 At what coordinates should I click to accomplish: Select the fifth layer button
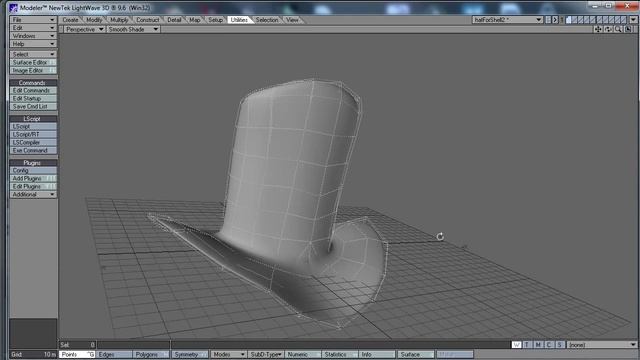(x=592, y=20)
